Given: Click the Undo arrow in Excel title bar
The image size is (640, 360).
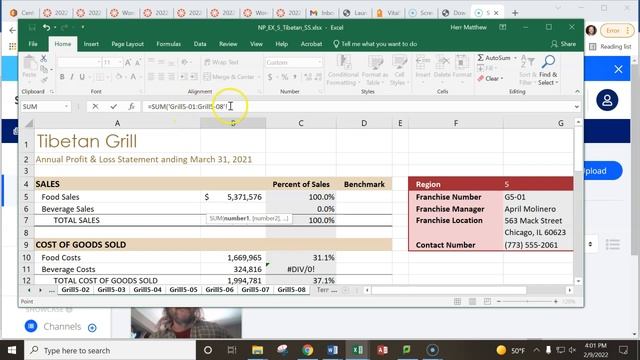Looking at the screenshot, I should pos(46,28).
